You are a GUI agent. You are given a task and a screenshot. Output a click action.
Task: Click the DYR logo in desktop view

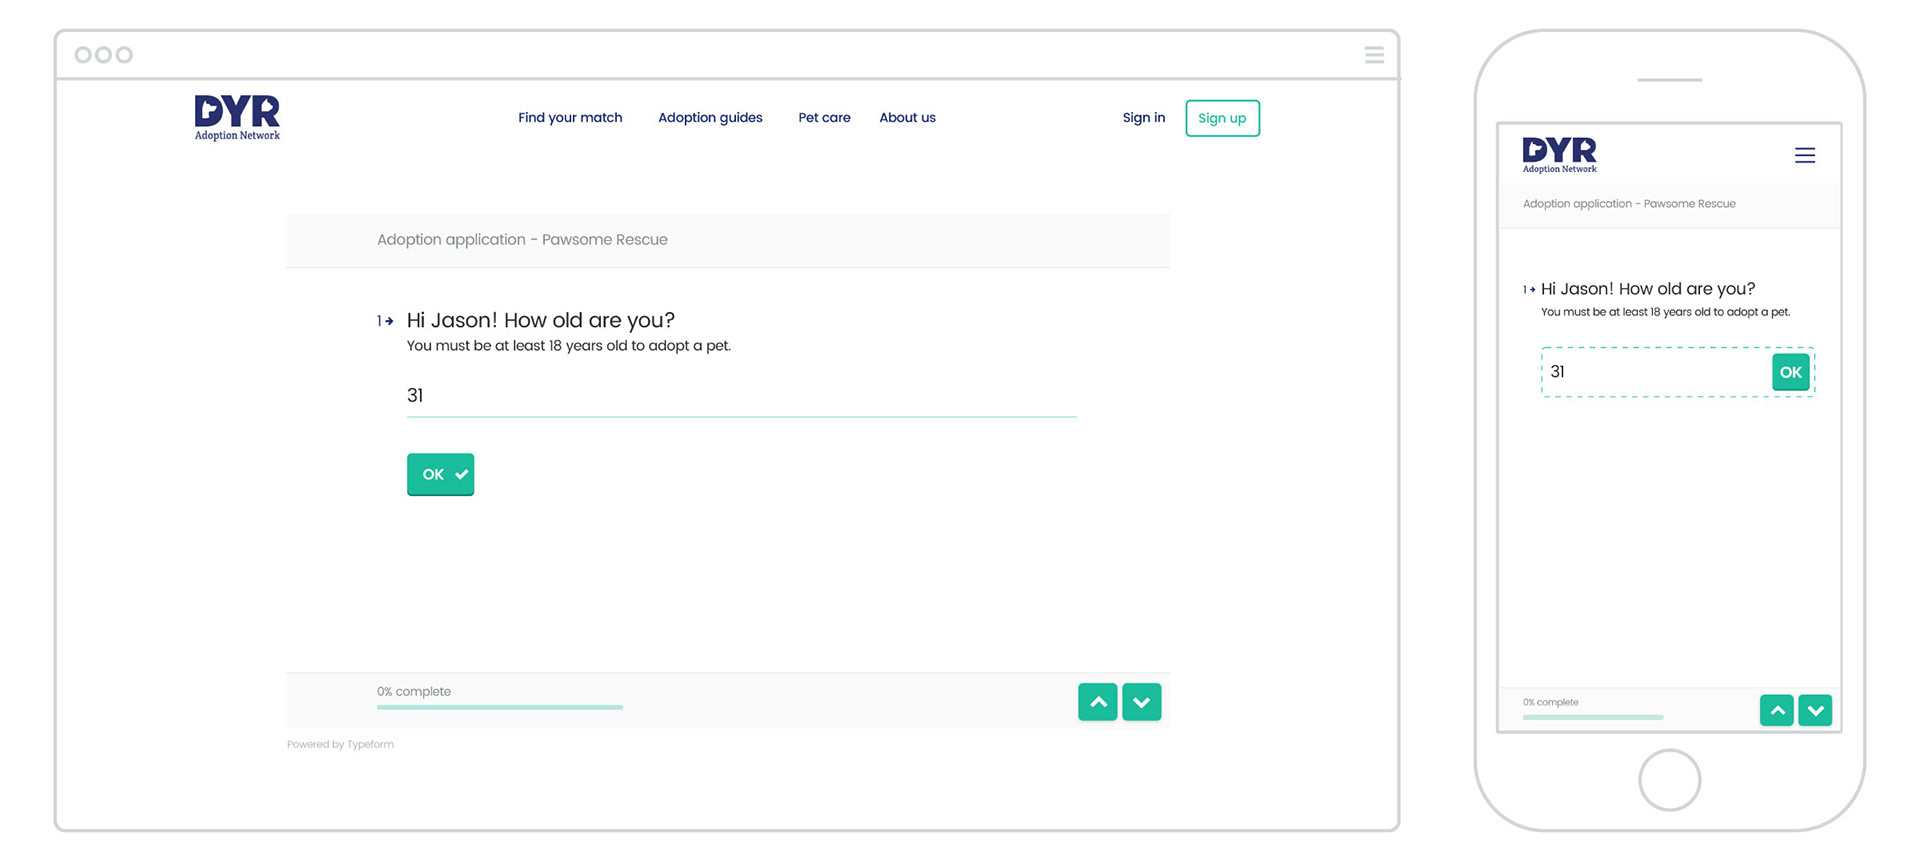(237, 118)
